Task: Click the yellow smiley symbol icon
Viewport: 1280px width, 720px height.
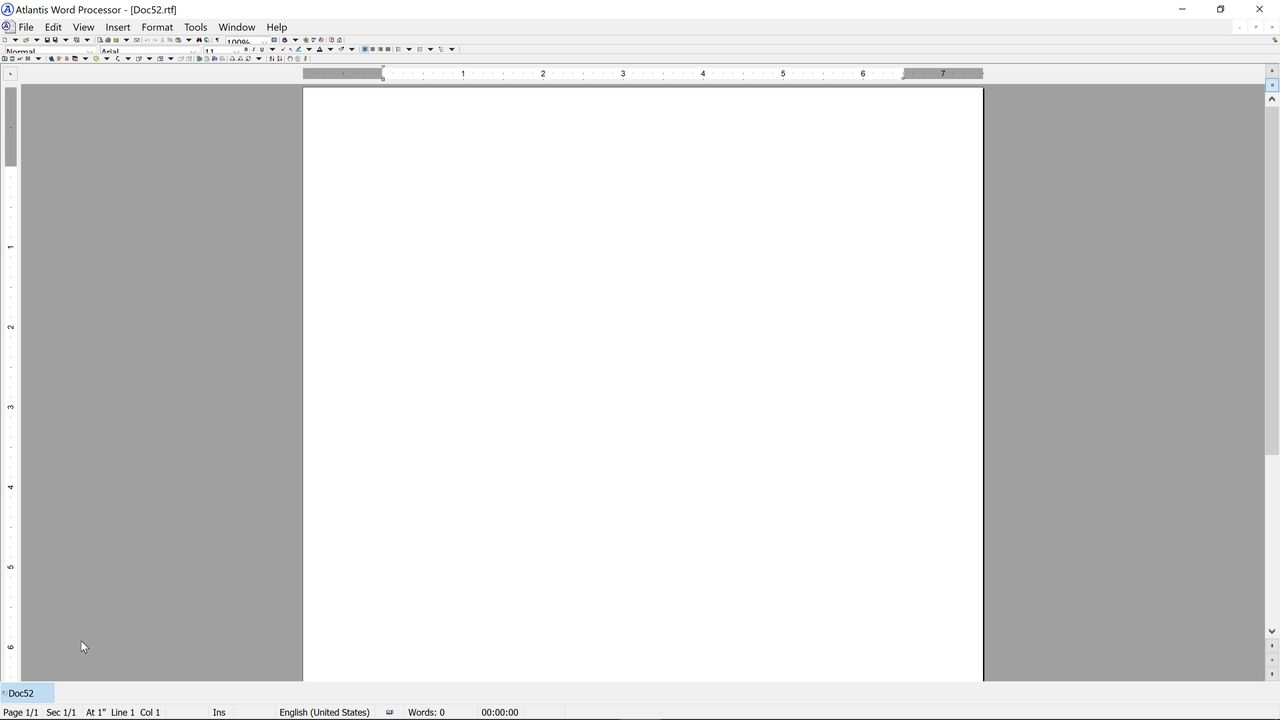Action: (x=96, y=58)
